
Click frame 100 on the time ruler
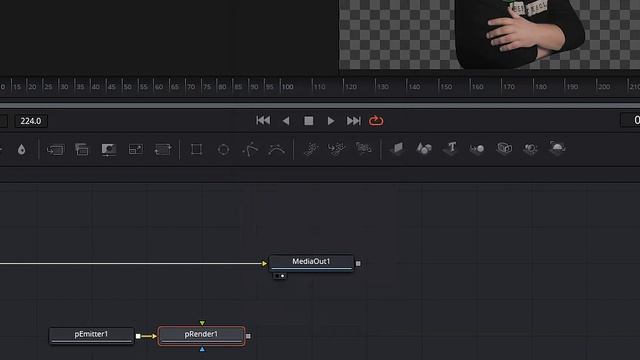[x=287, y=87]
